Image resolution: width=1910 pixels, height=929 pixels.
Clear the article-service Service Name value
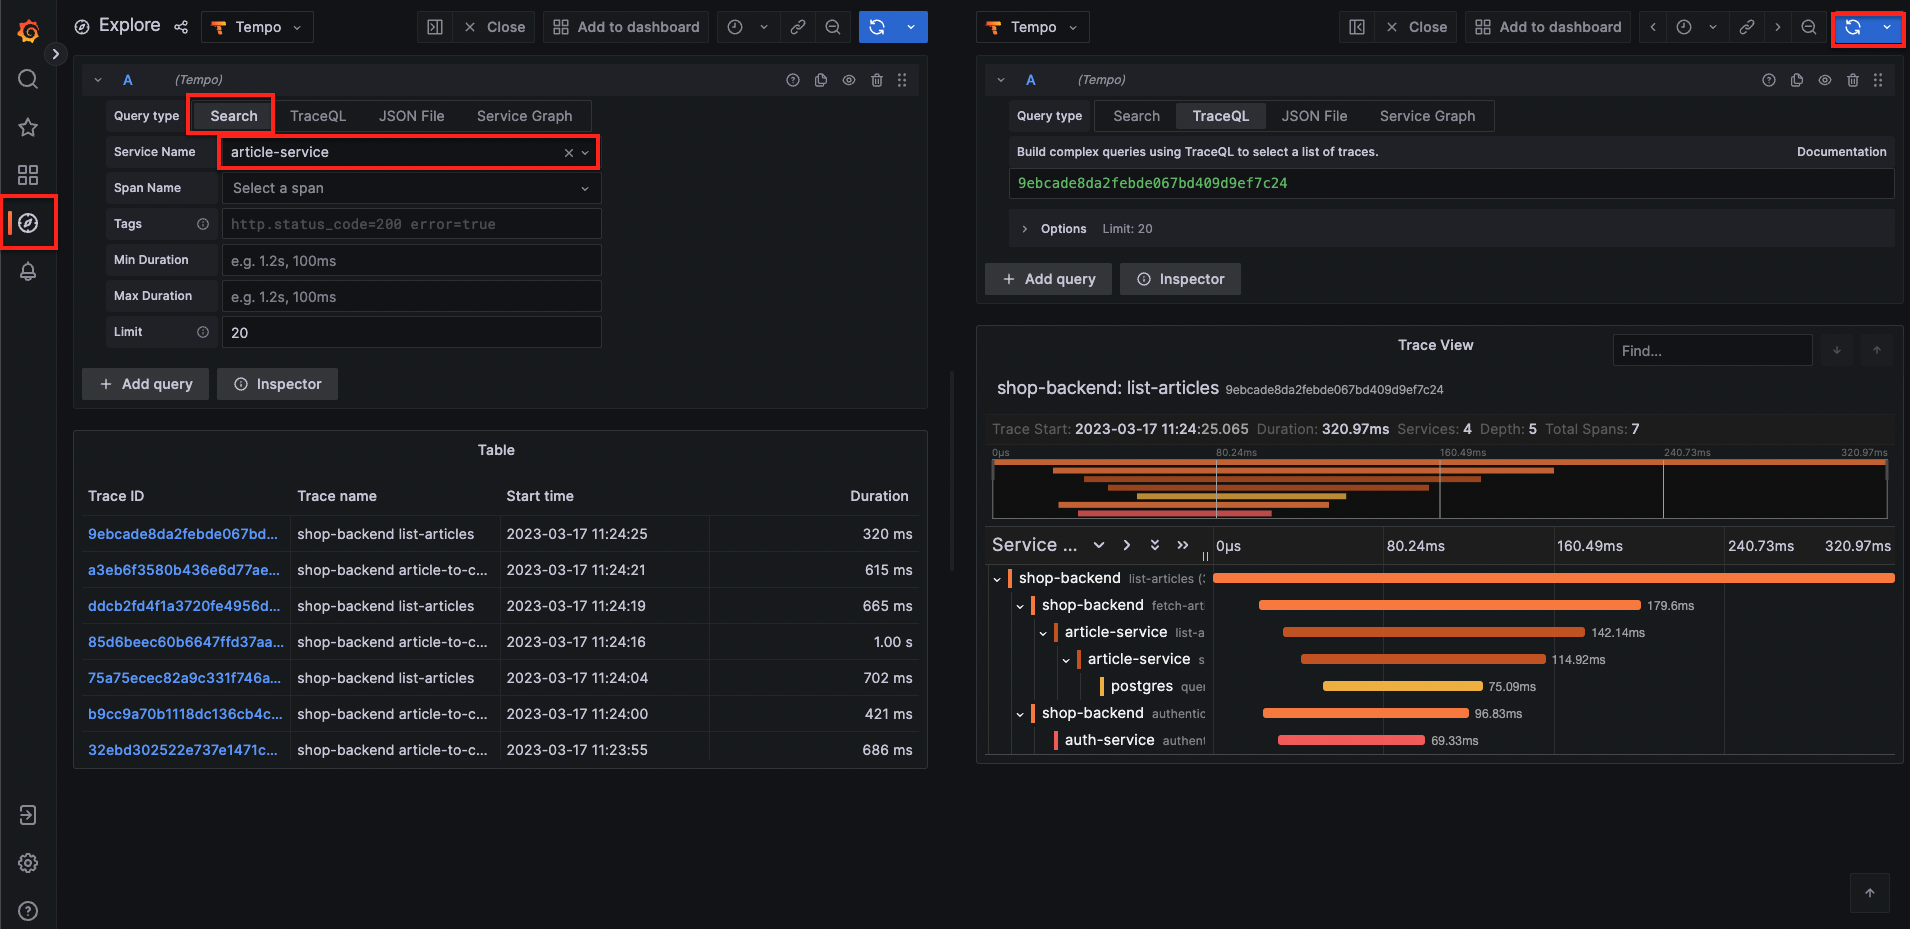coord(568,153)
